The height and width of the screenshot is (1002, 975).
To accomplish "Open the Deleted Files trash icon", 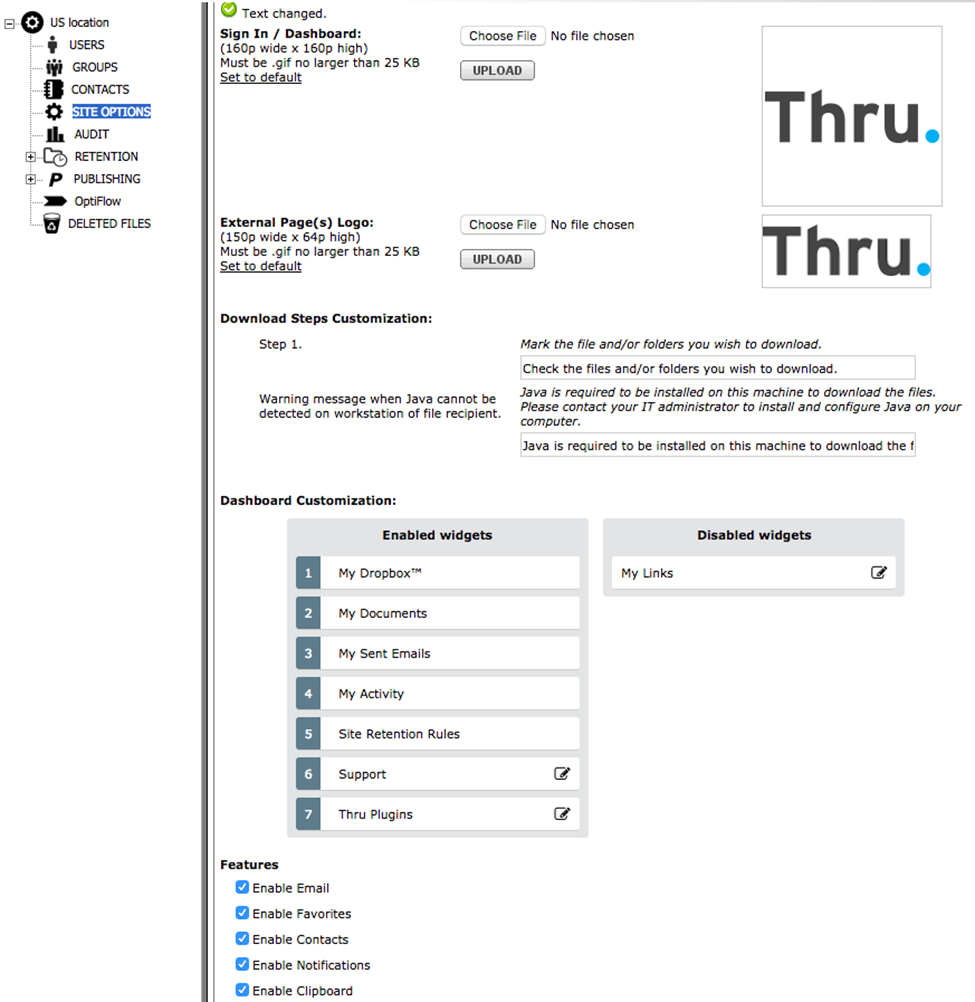I will tap(51, 224).
